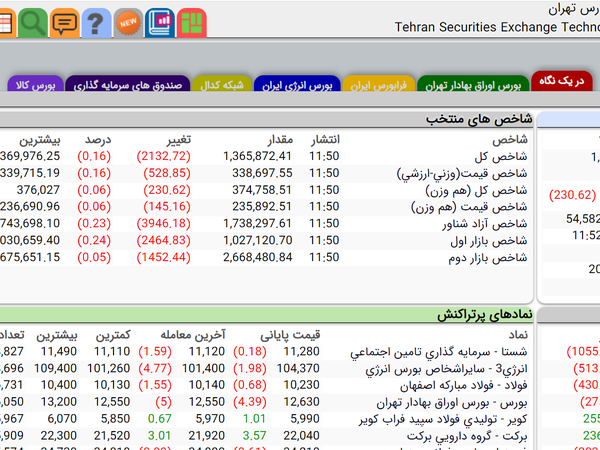Open شاخص قیمت(وزني-ارزشي) index link
The height and width of the screenshot is (450, 600).
click(462, 173)
